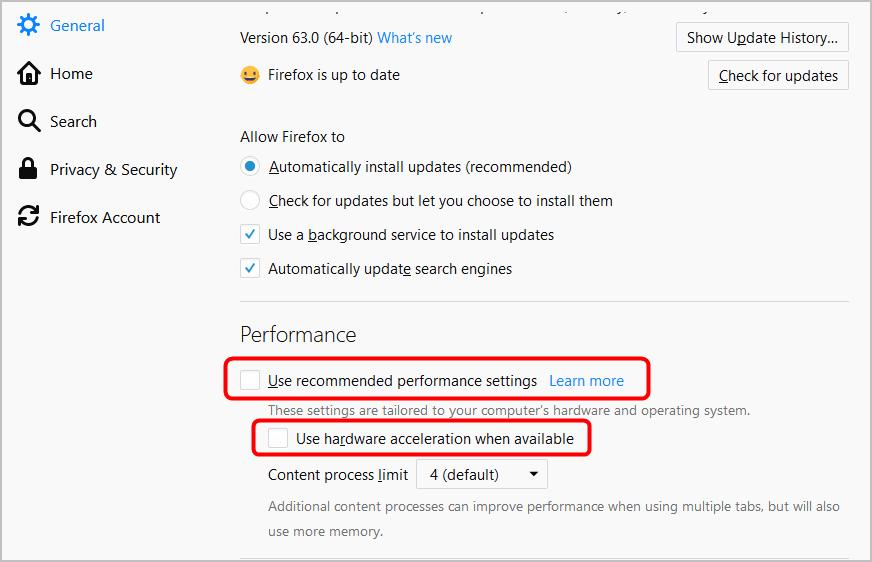Click the General gear icon
This screenshot has width=872, height=562.
[29, 25]
